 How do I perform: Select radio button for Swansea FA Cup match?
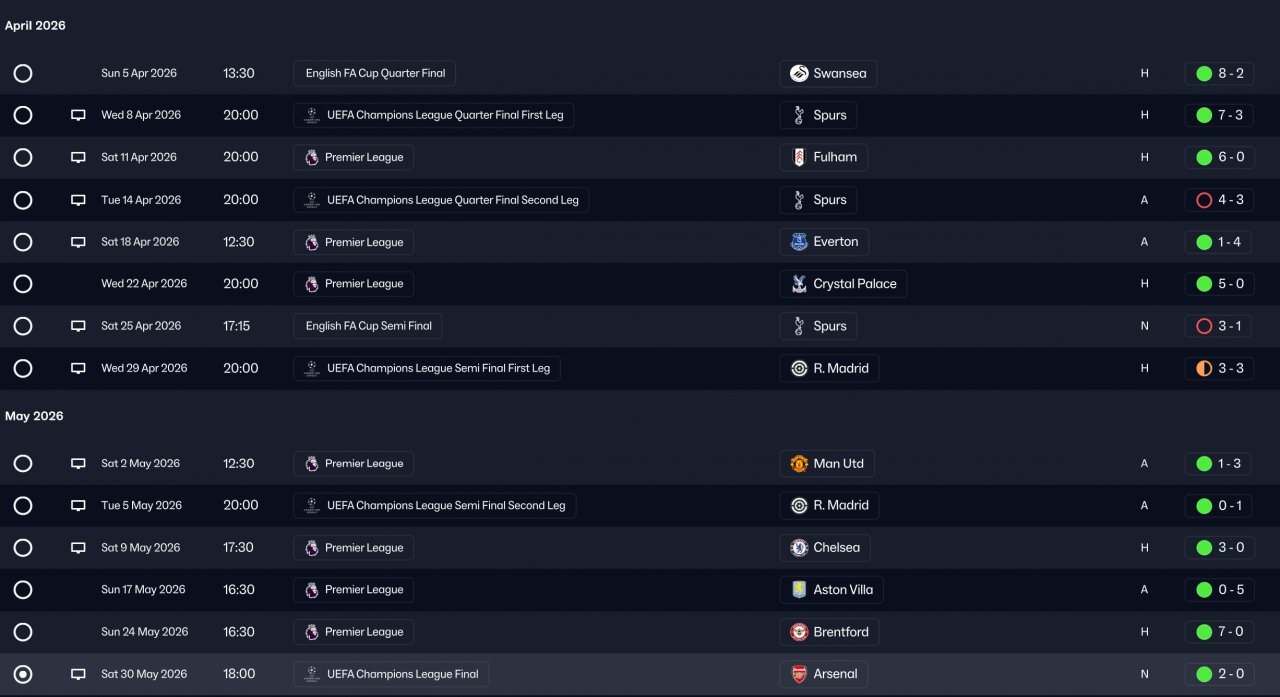click(23, 73)
